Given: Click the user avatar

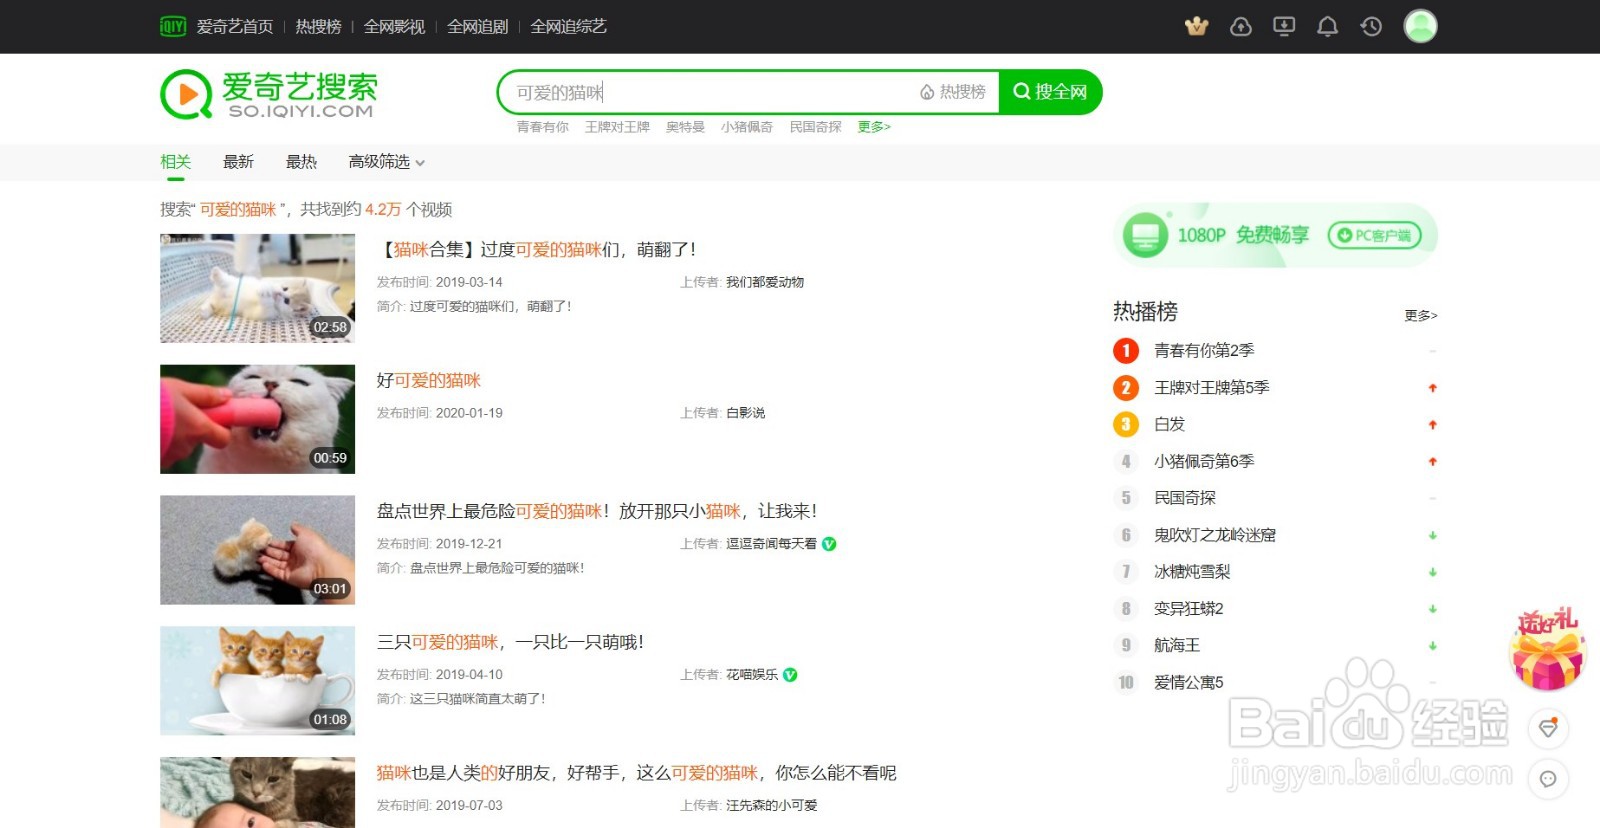Looking at the screenshot, I should pos(1420,26).
